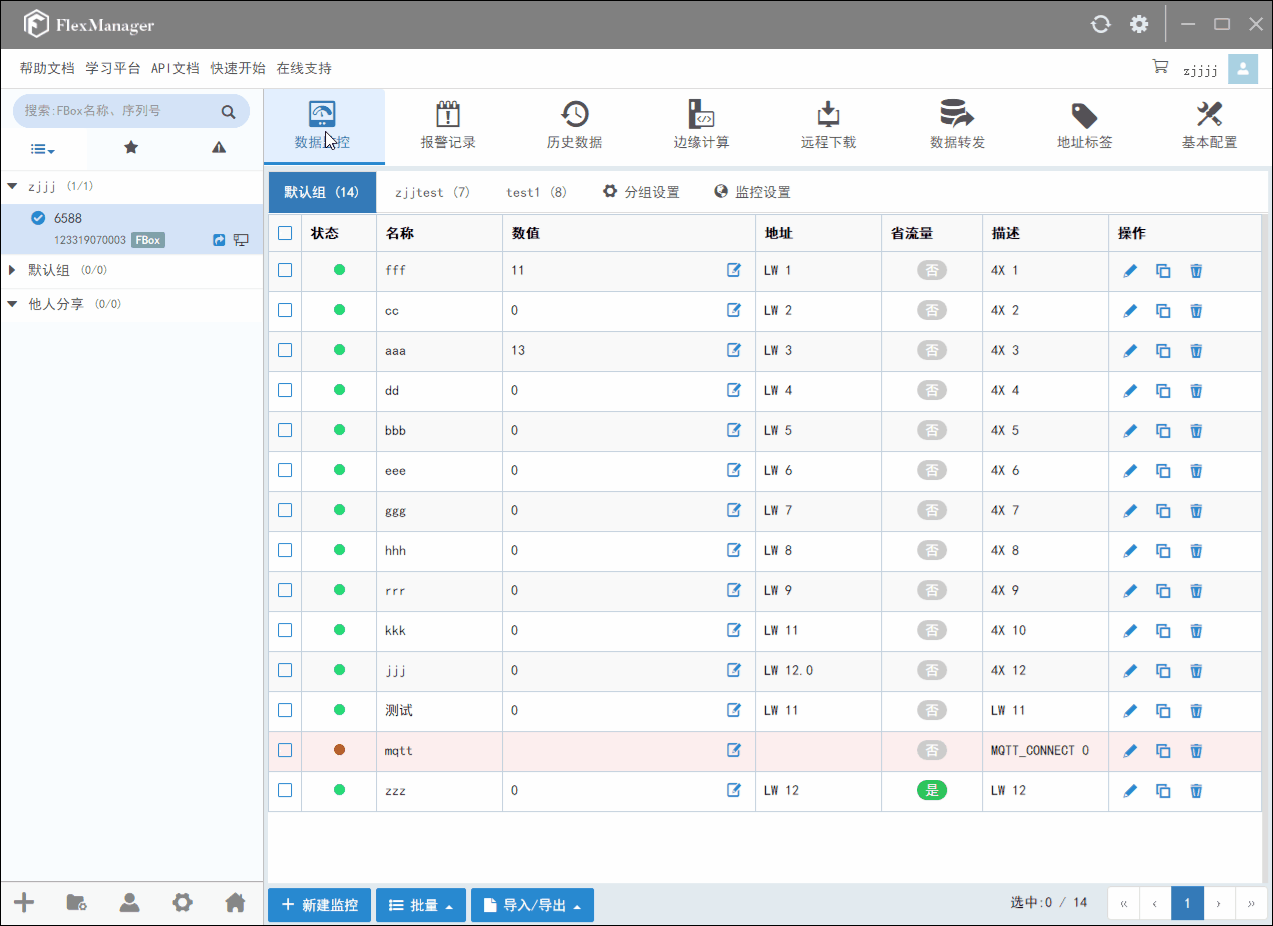Image resolution: width=1273 pixels, height=926 pixels.
Task: Toggle 省流量 switch for row zzz
Action: coord(932,791)
